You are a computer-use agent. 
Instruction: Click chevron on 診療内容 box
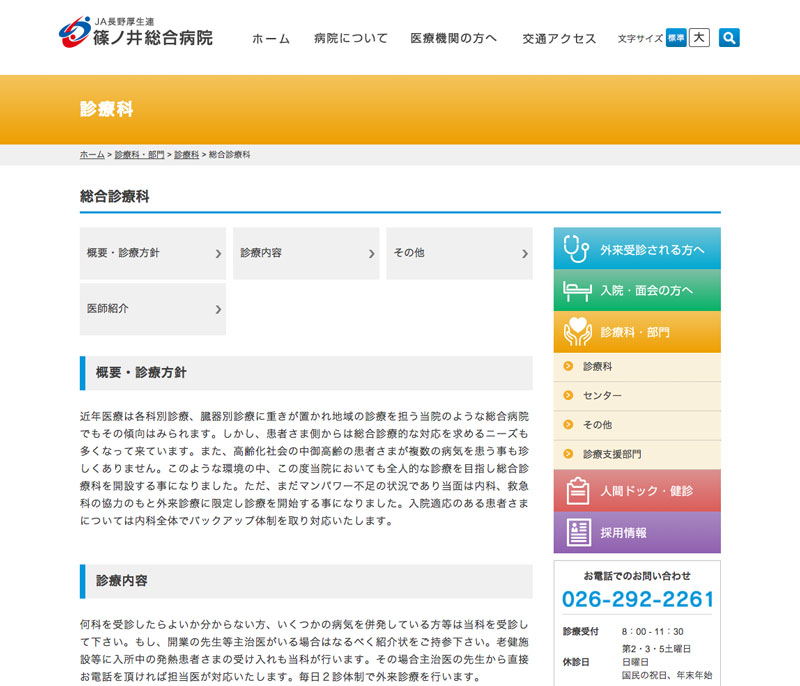pyautogui.click(x=371, y=253)
